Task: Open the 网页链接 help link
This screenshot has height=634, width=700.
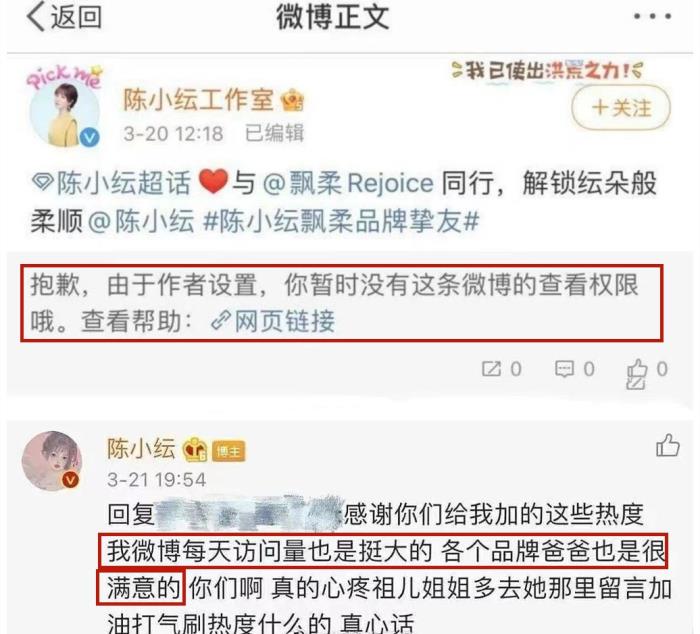Action: (x=272, y=321)
